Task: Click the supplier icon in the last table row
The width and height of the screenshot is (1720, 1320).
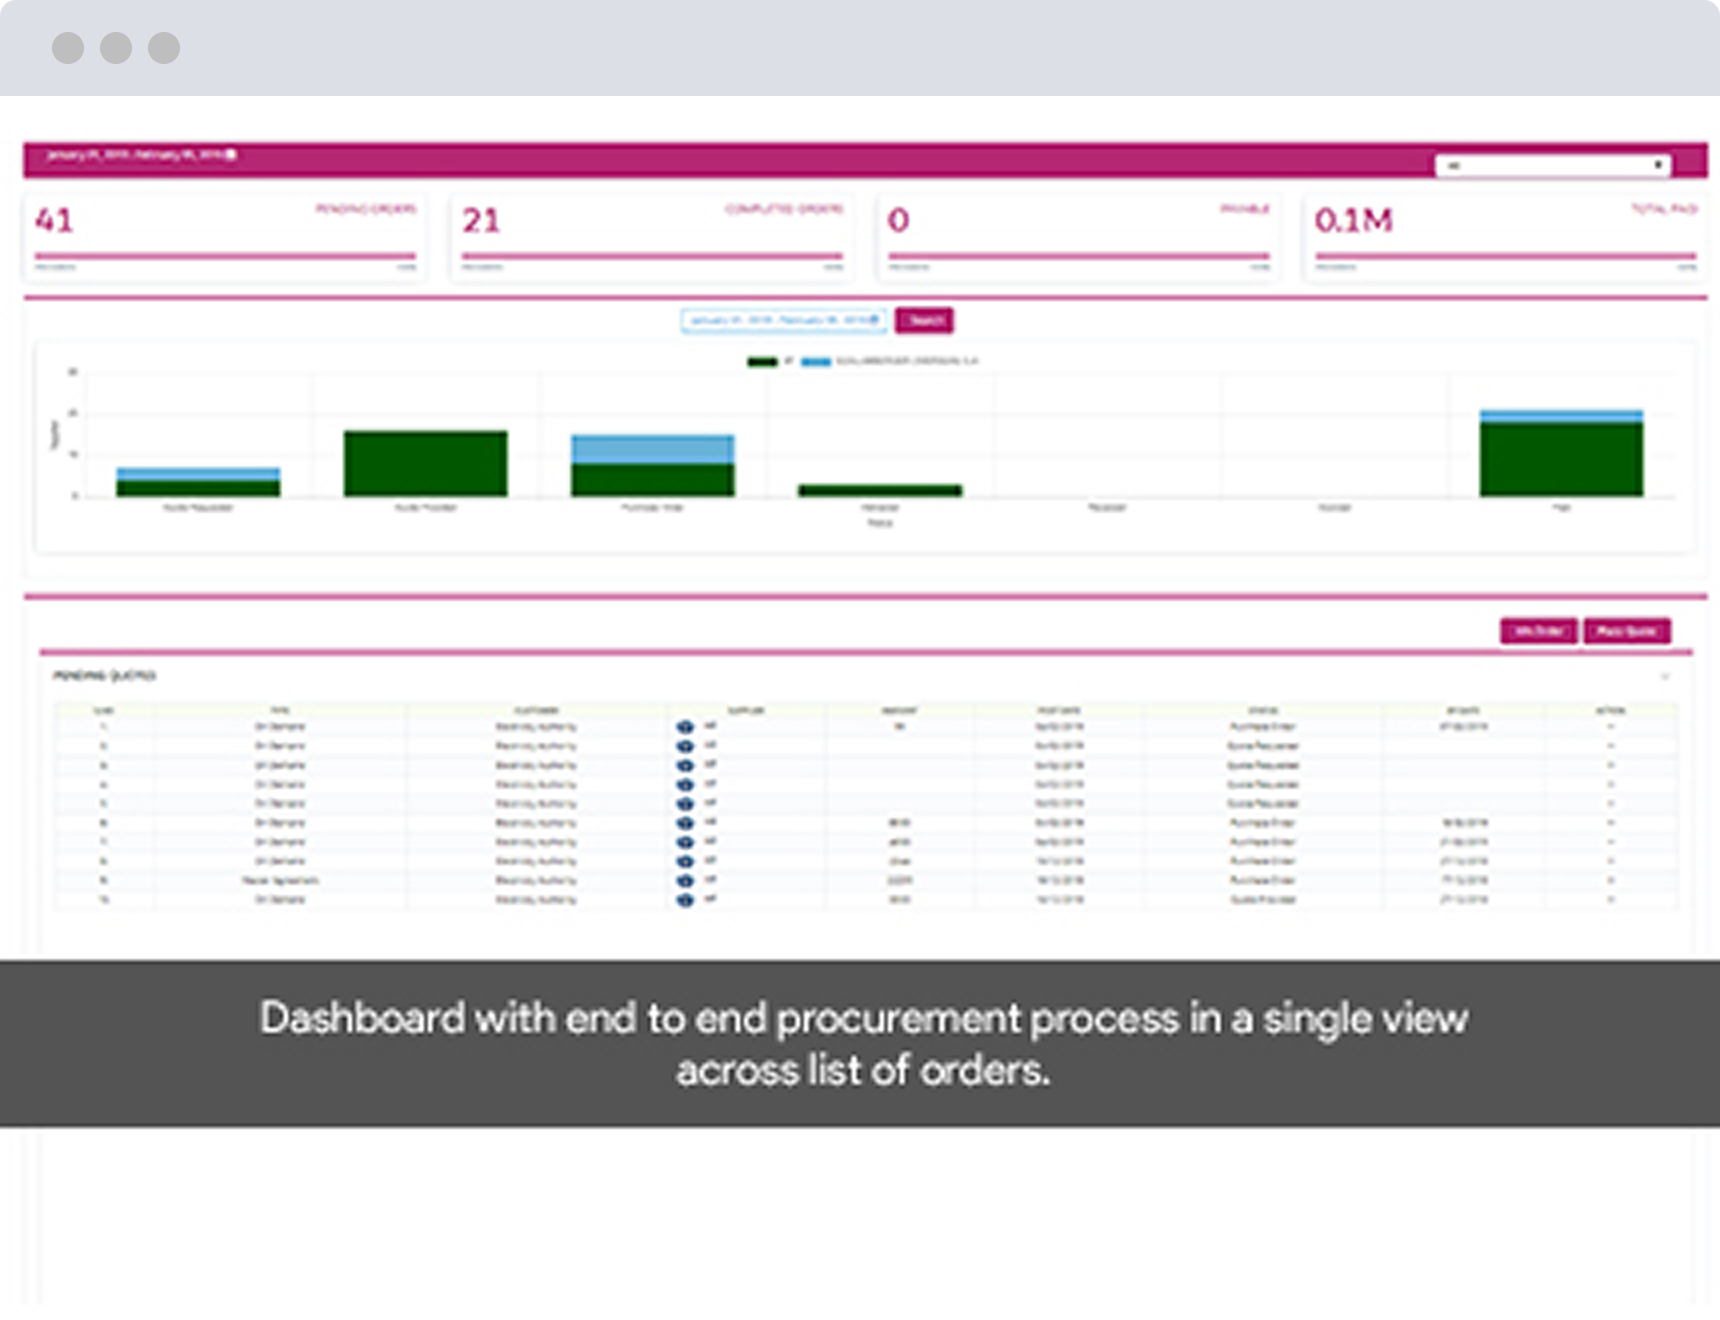Action: (x=685, y=900)
